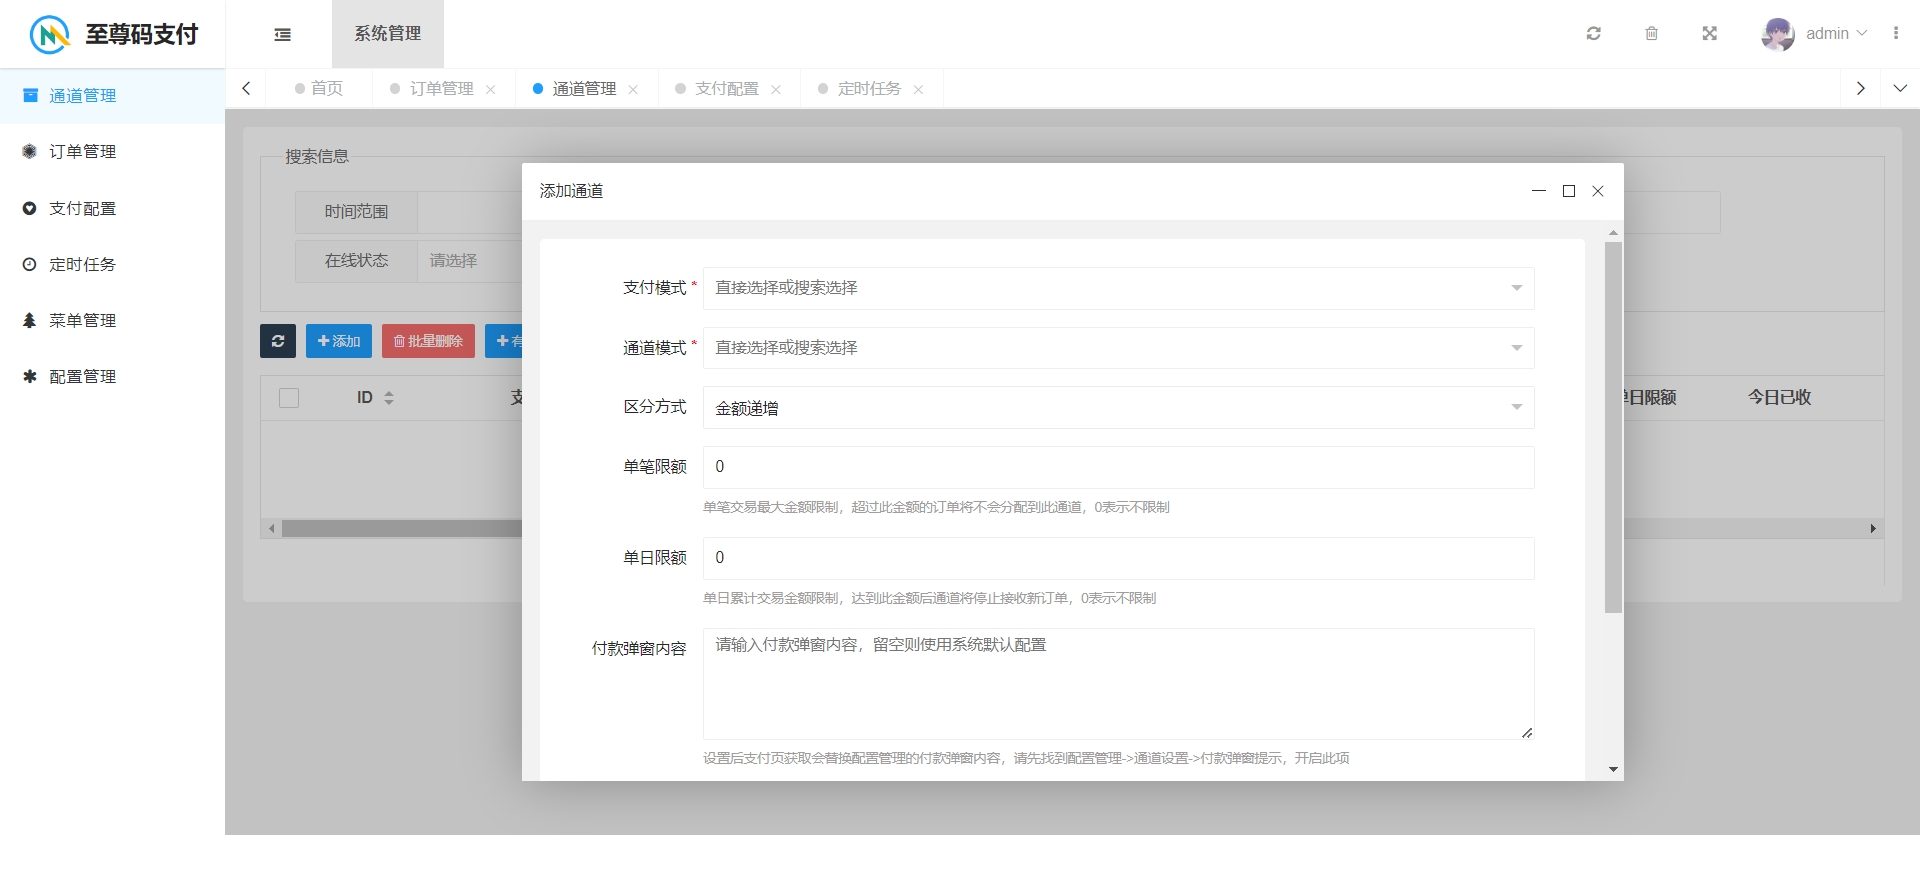Open the 通道模式 dropdown
1920x885 pixels.
pos(1118,348)
